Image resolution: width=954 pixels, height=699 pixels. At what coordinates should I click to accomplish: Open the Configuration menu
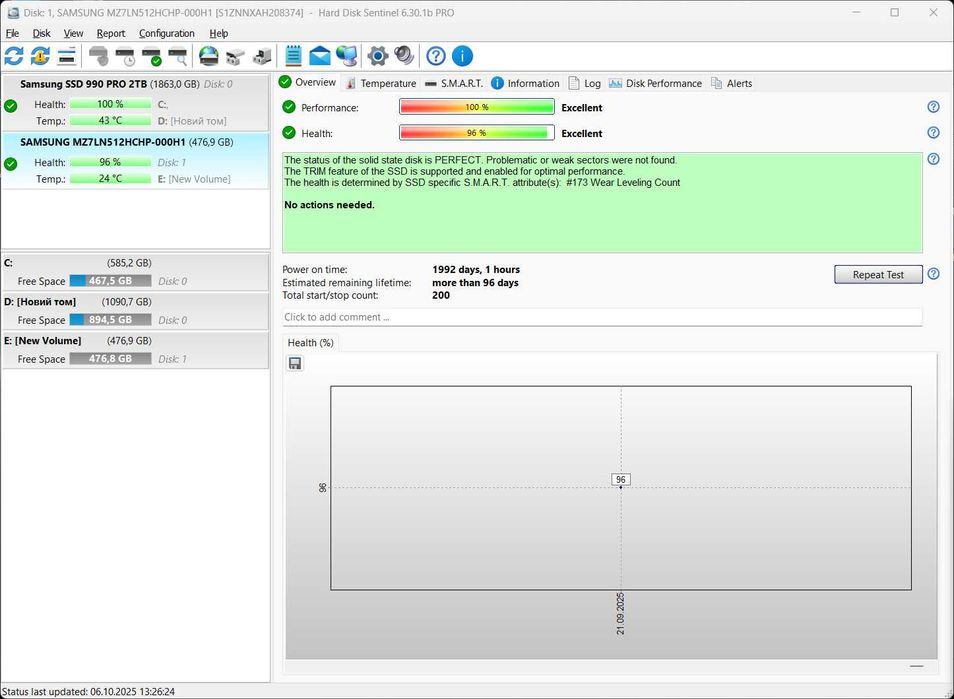click(x=167, y=33)
